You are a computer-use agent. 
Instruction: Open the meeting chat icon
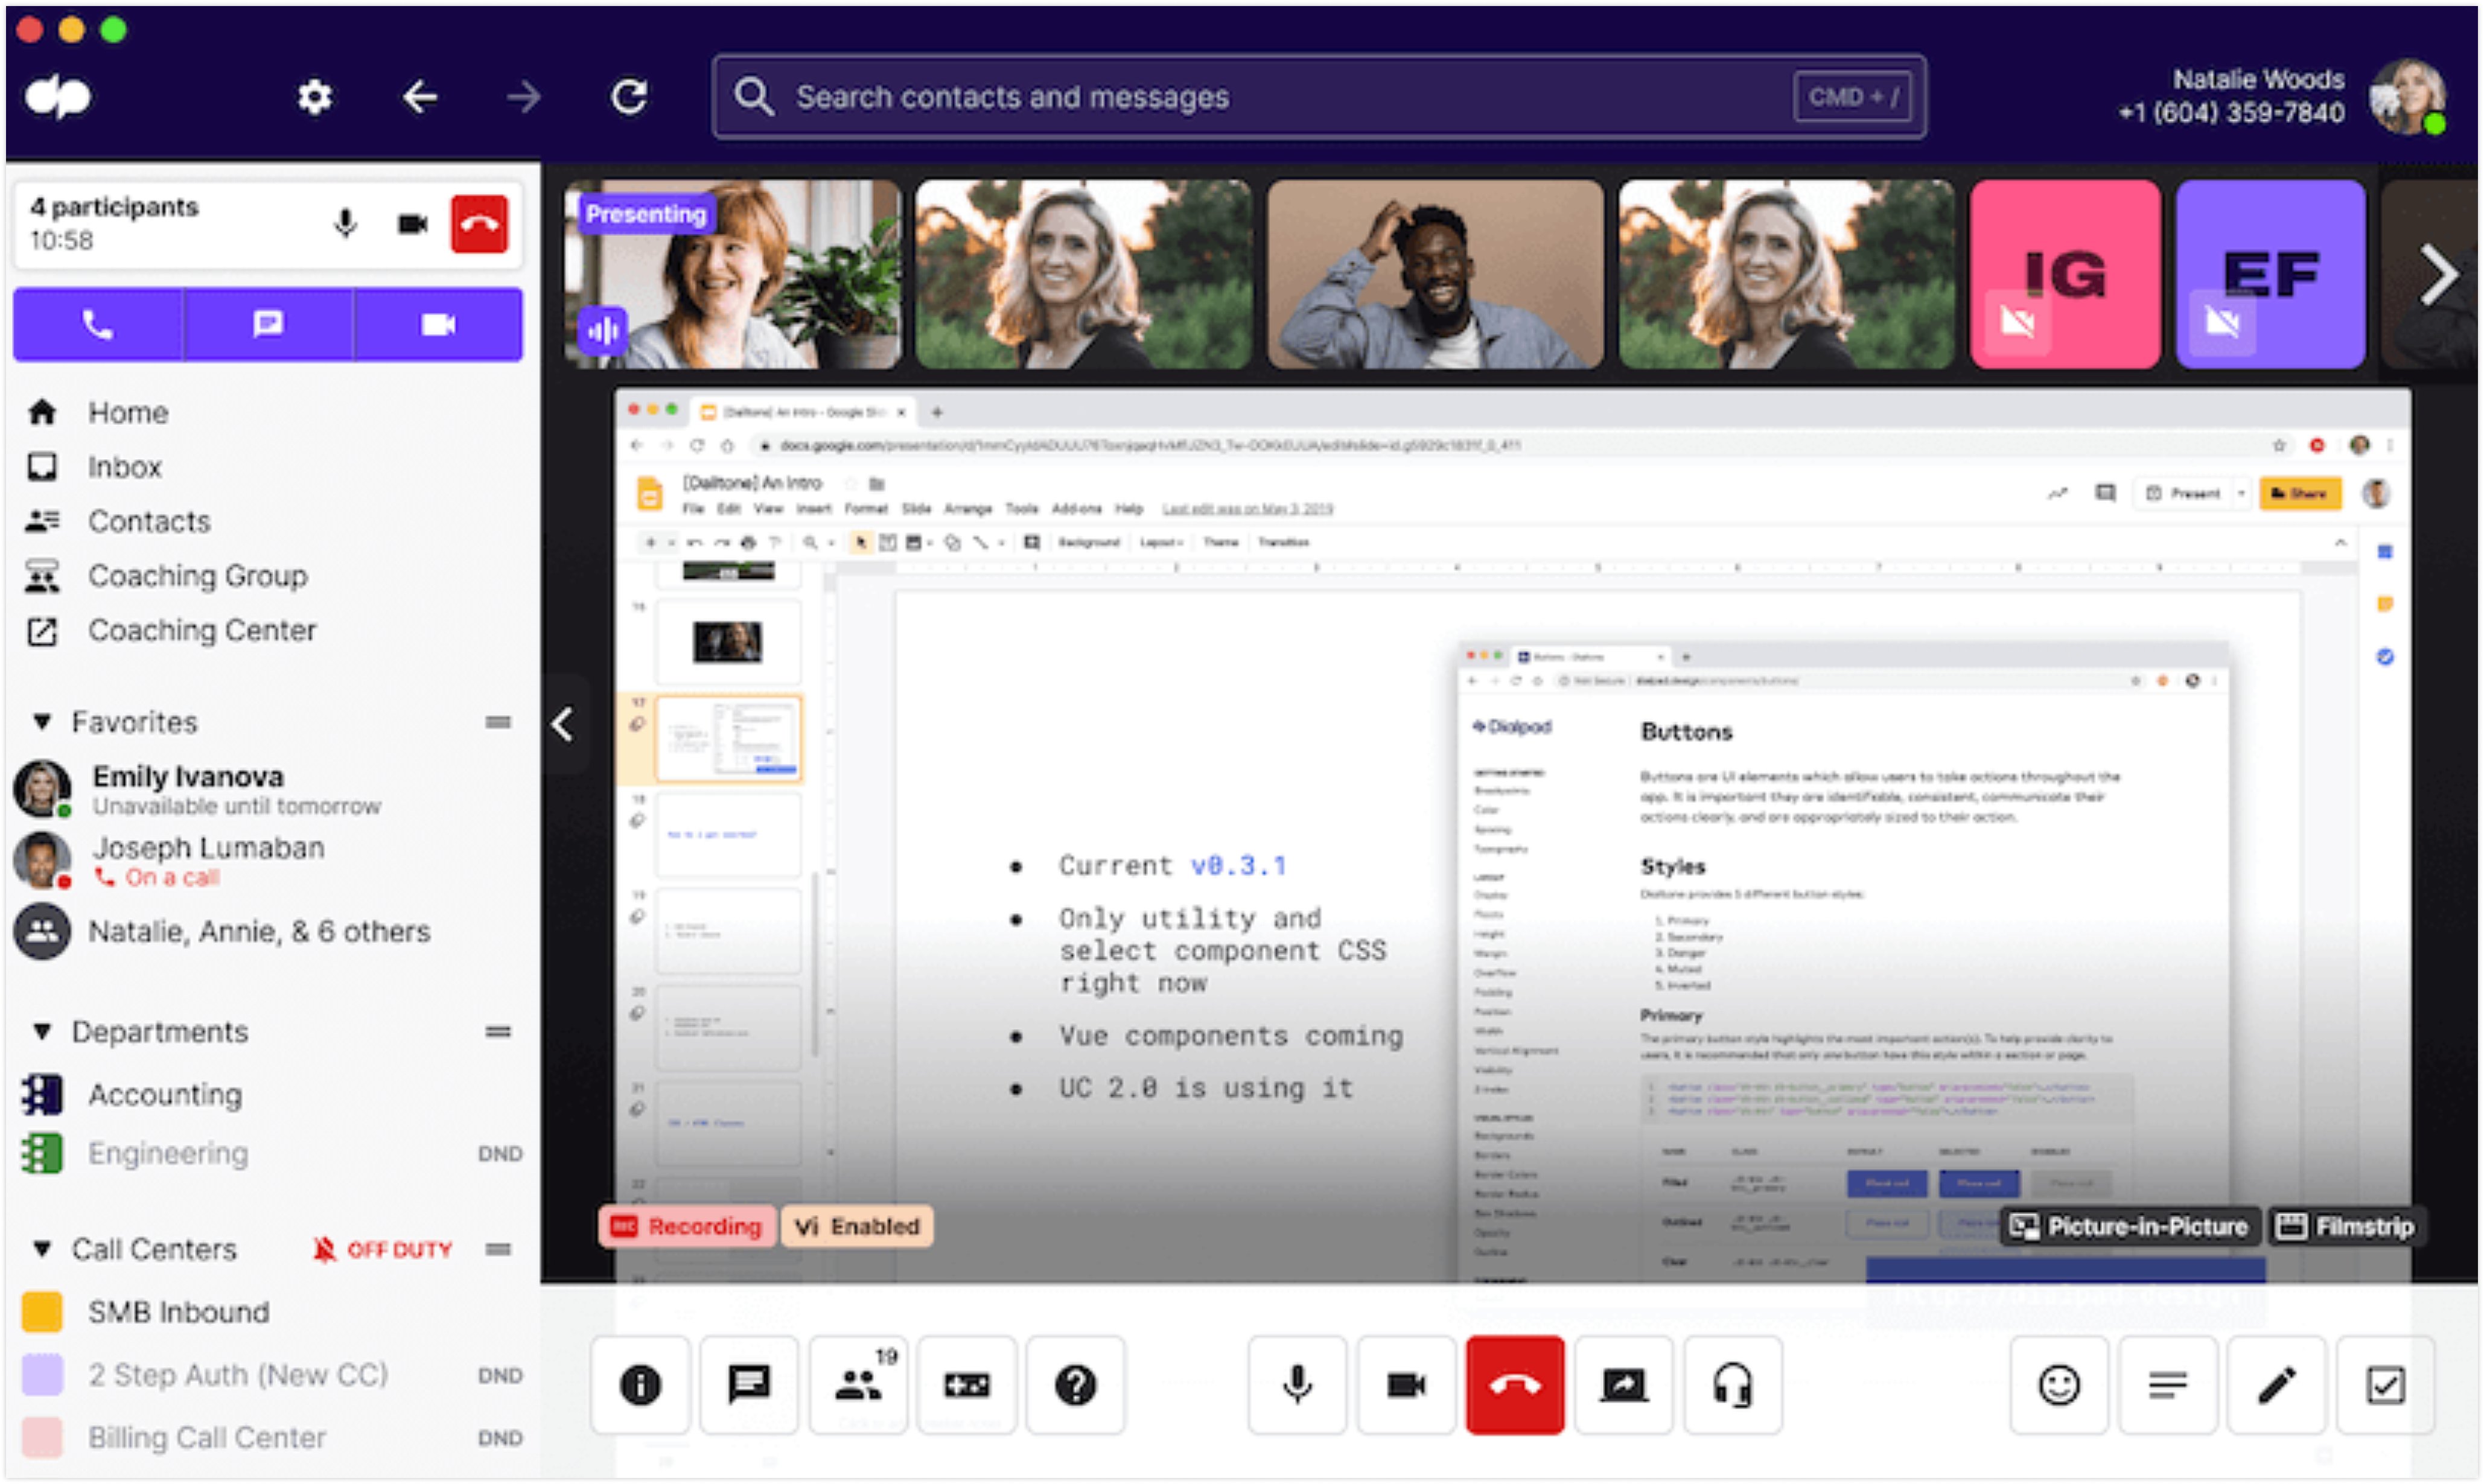pos(749,1385)
